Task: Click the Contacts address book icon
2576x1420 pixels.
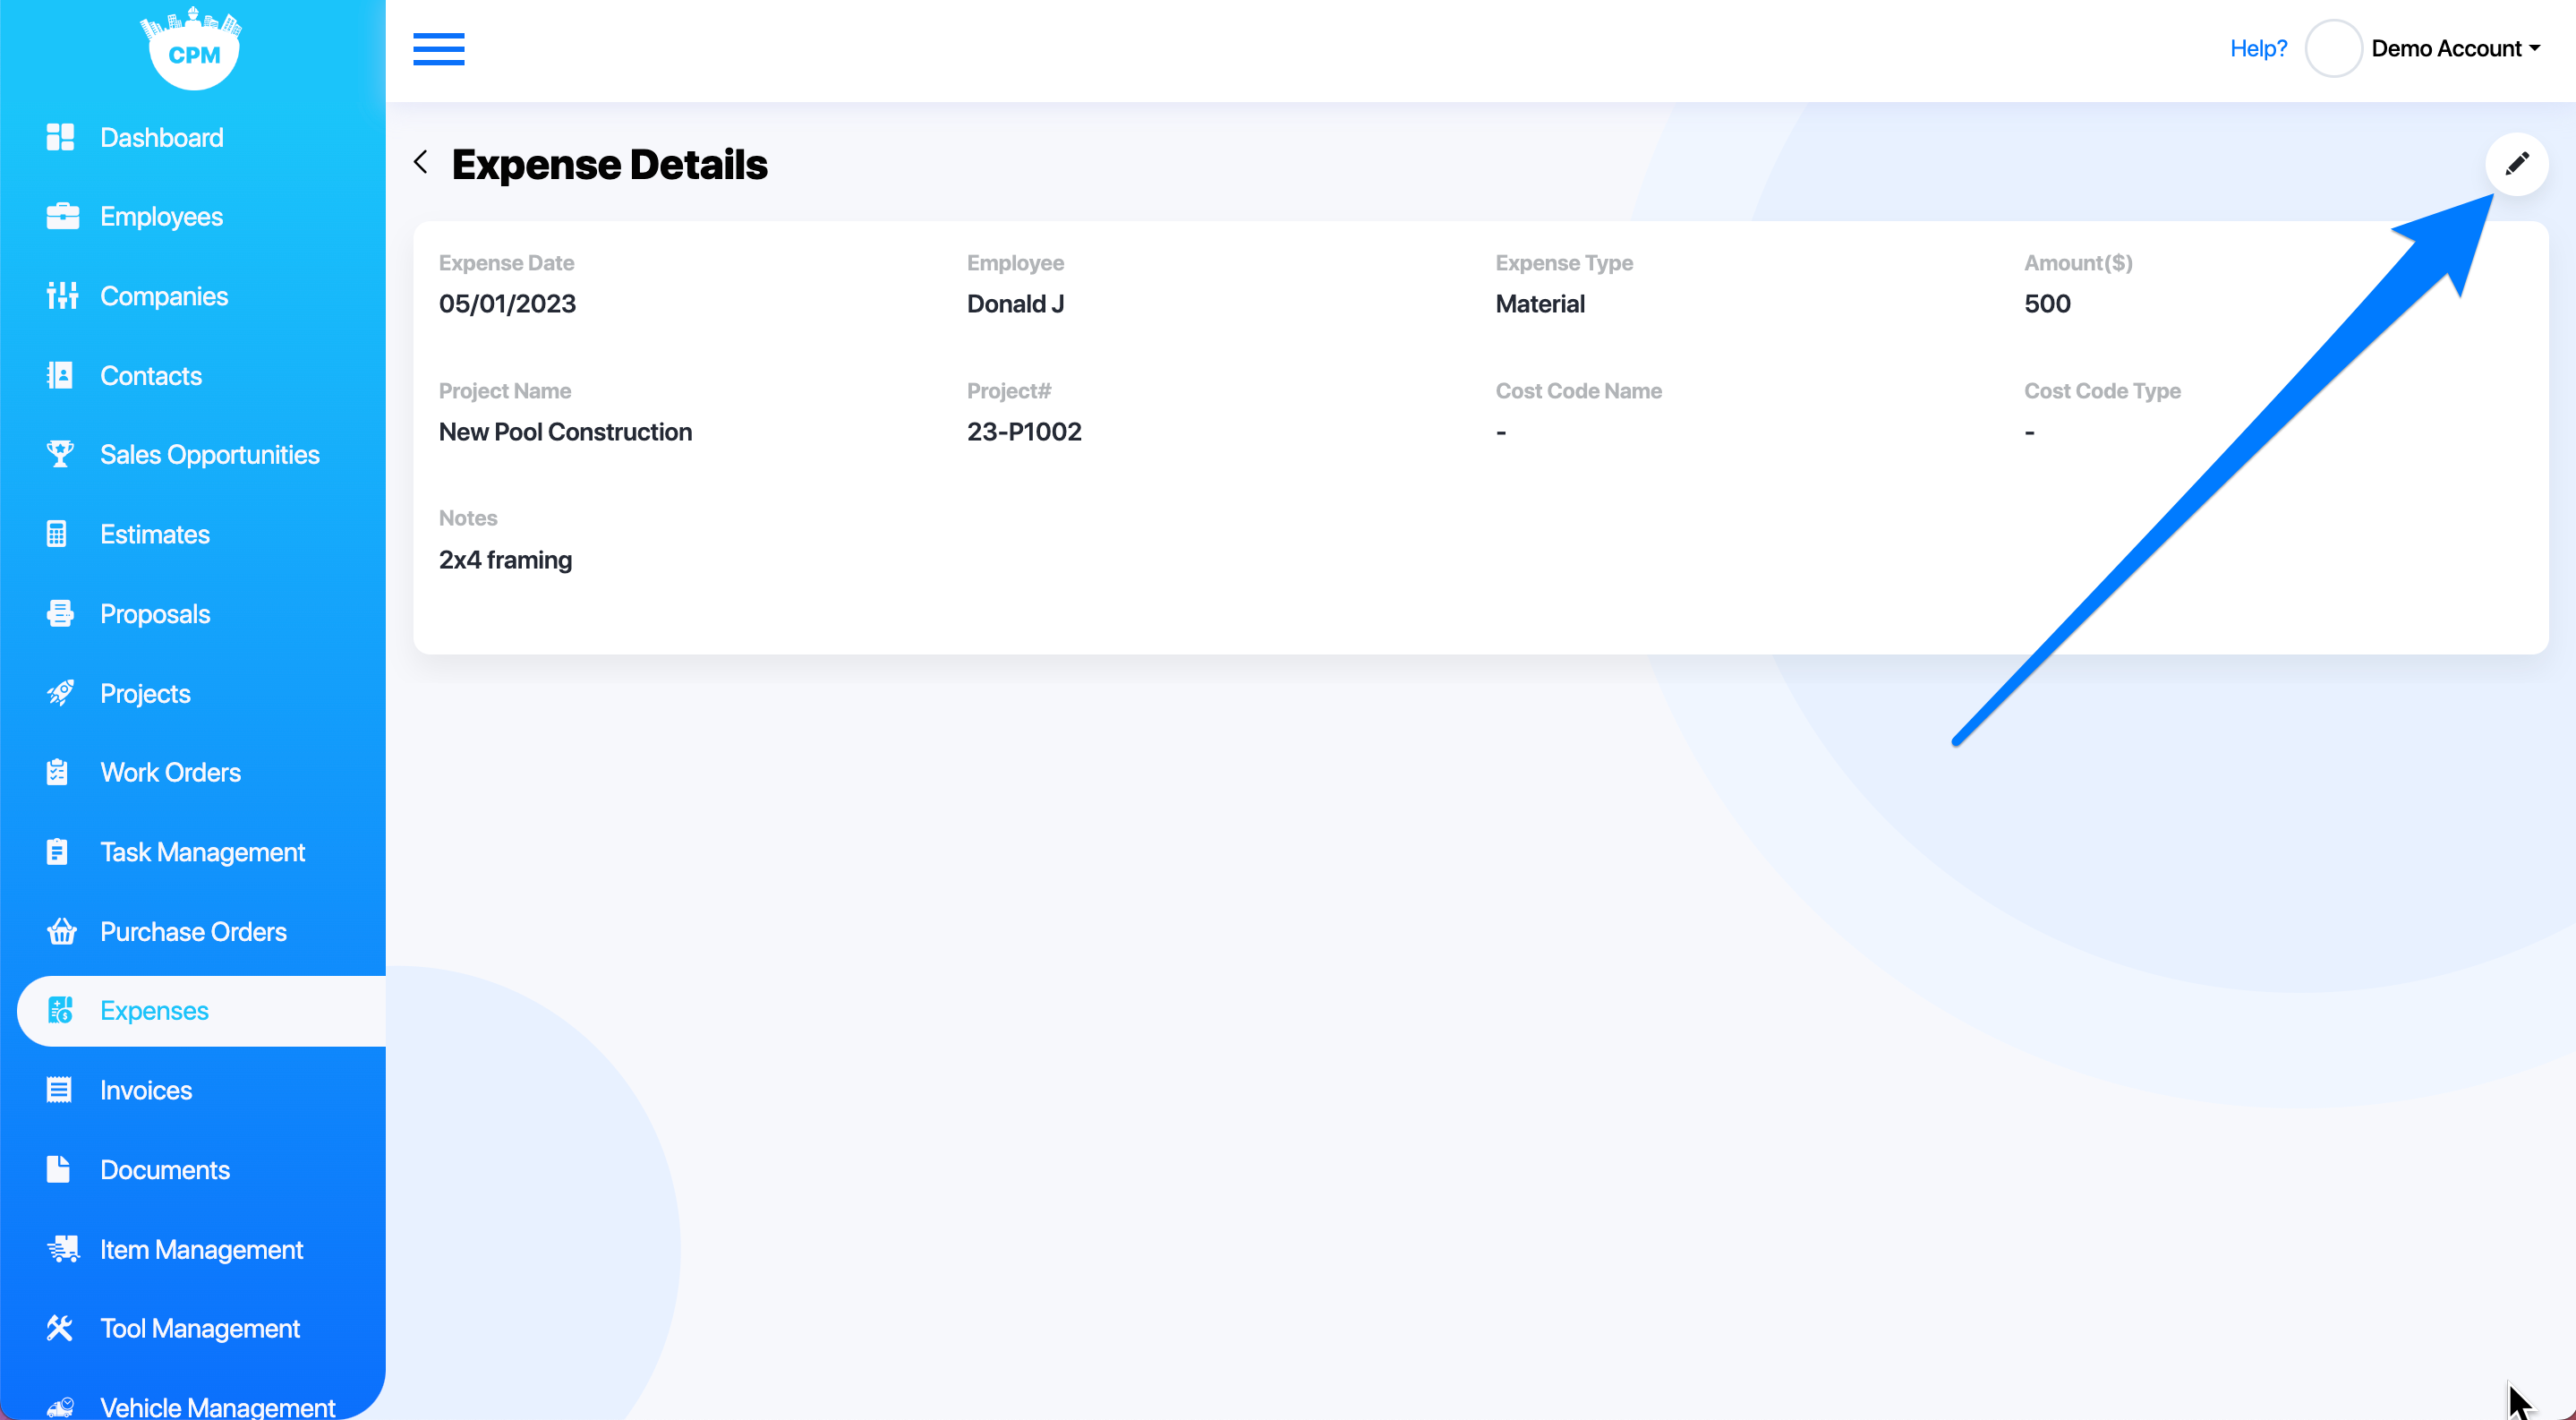Action: [61, 375]
